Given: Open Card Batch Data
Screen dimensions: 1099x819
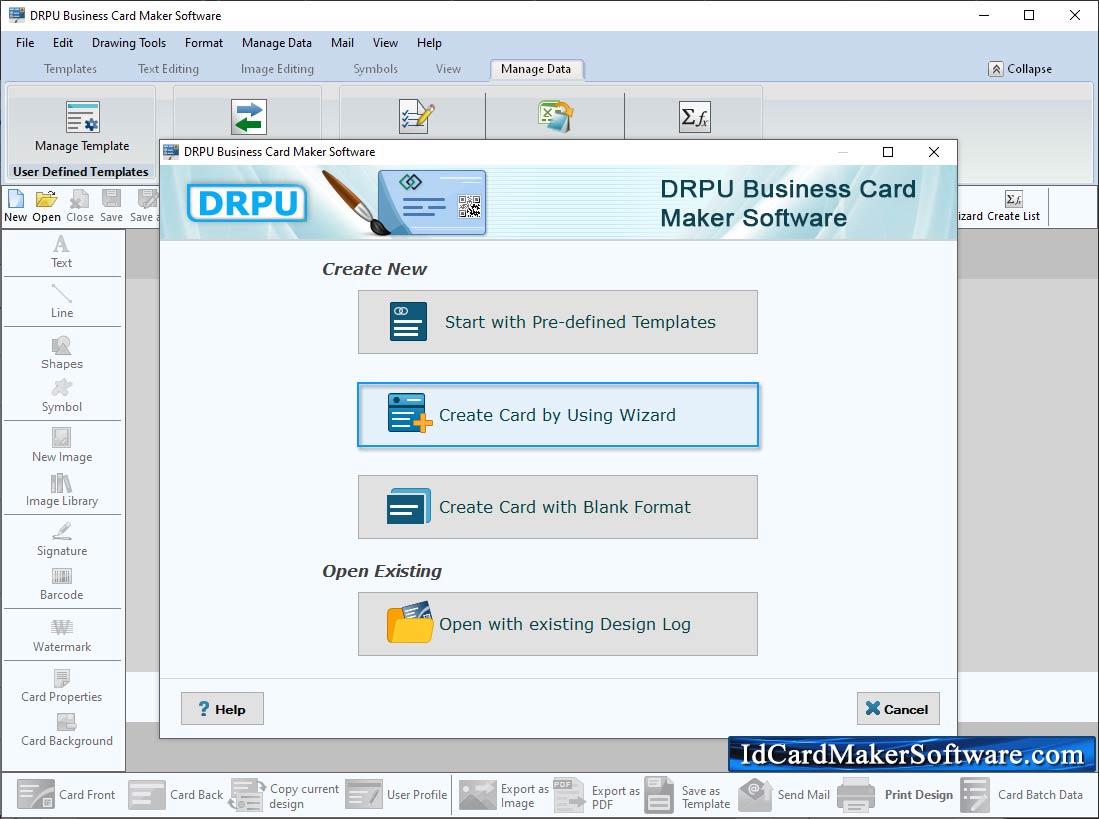Looking at the screenshot, I should tap(1022, 794).
